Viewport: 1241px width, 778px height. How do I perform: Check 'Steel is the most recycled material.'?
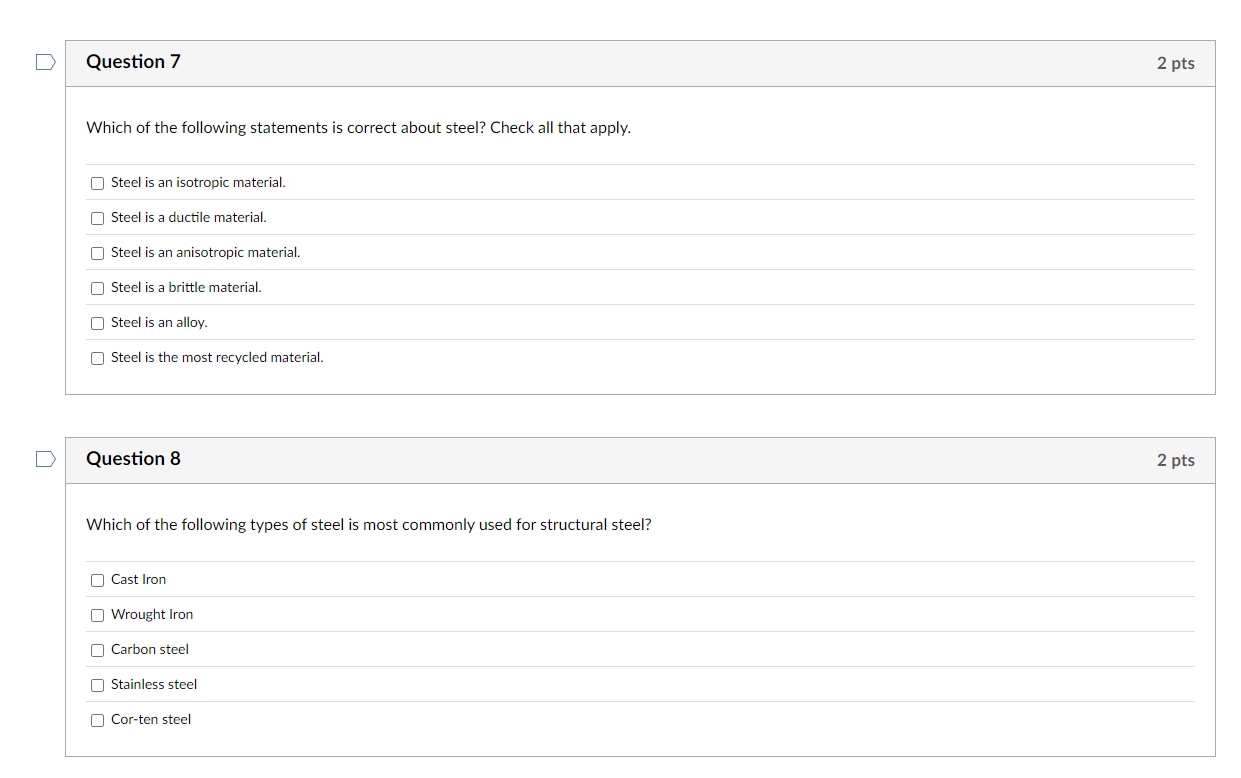coord(97,358)
